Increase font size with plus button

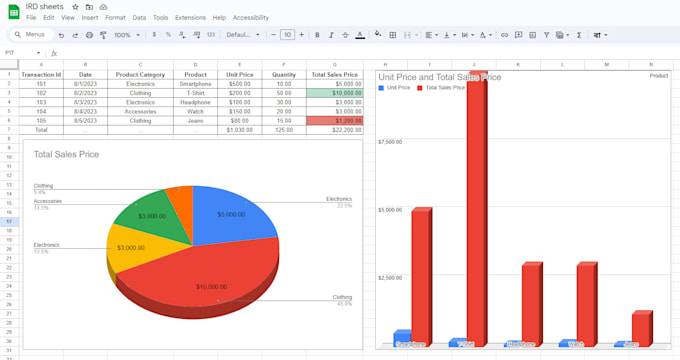301,35
